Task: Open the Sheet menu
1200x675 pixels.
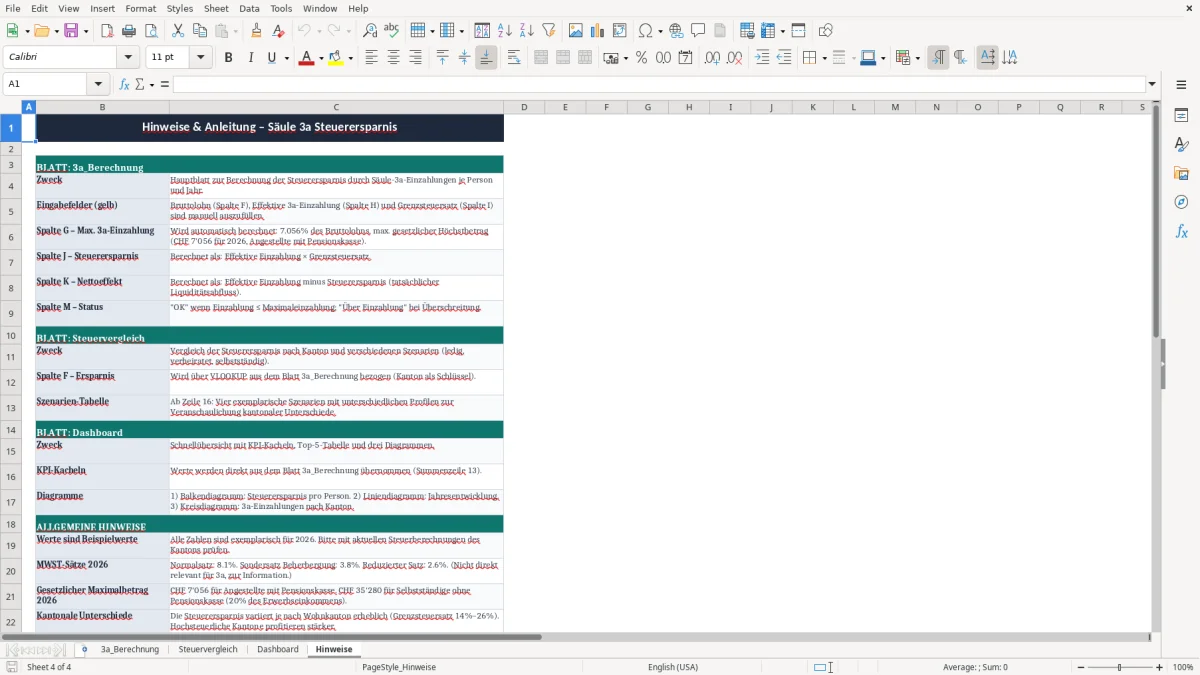Action: click(216, 8)
